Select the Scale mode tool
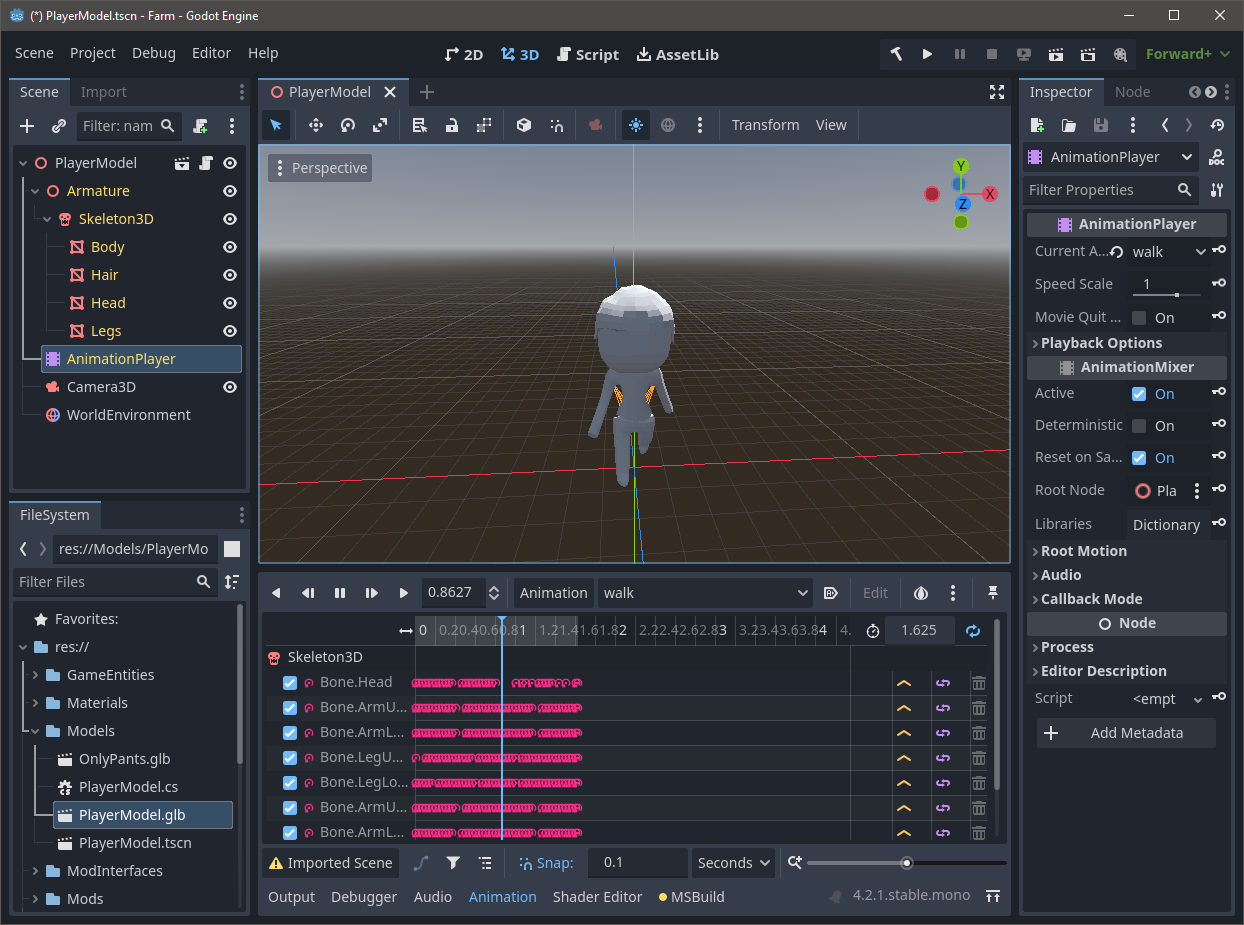Image resolution: width=1244 pixels, height=925 pixels. click(x=380, y=125)
